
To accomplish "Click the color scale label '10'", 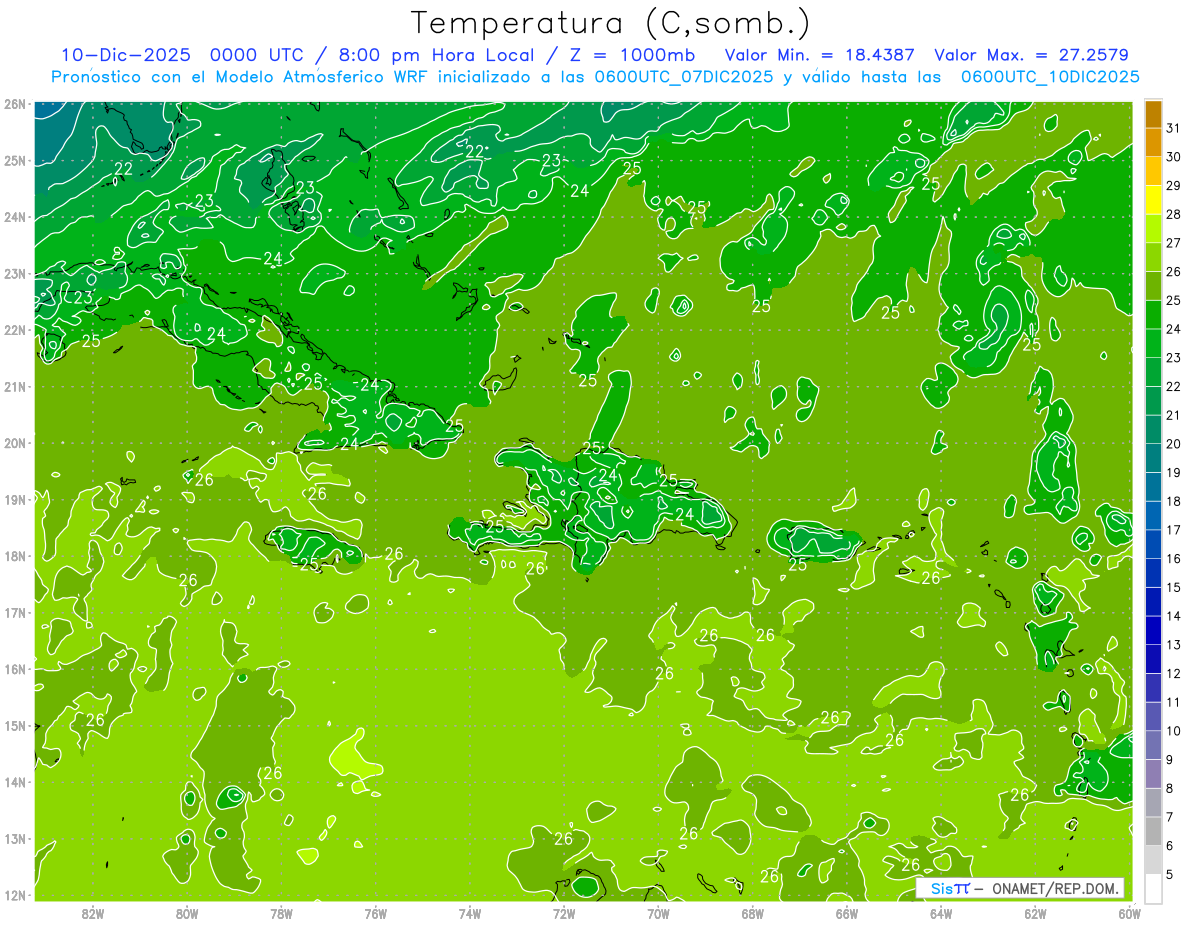I will (1173, 730).
